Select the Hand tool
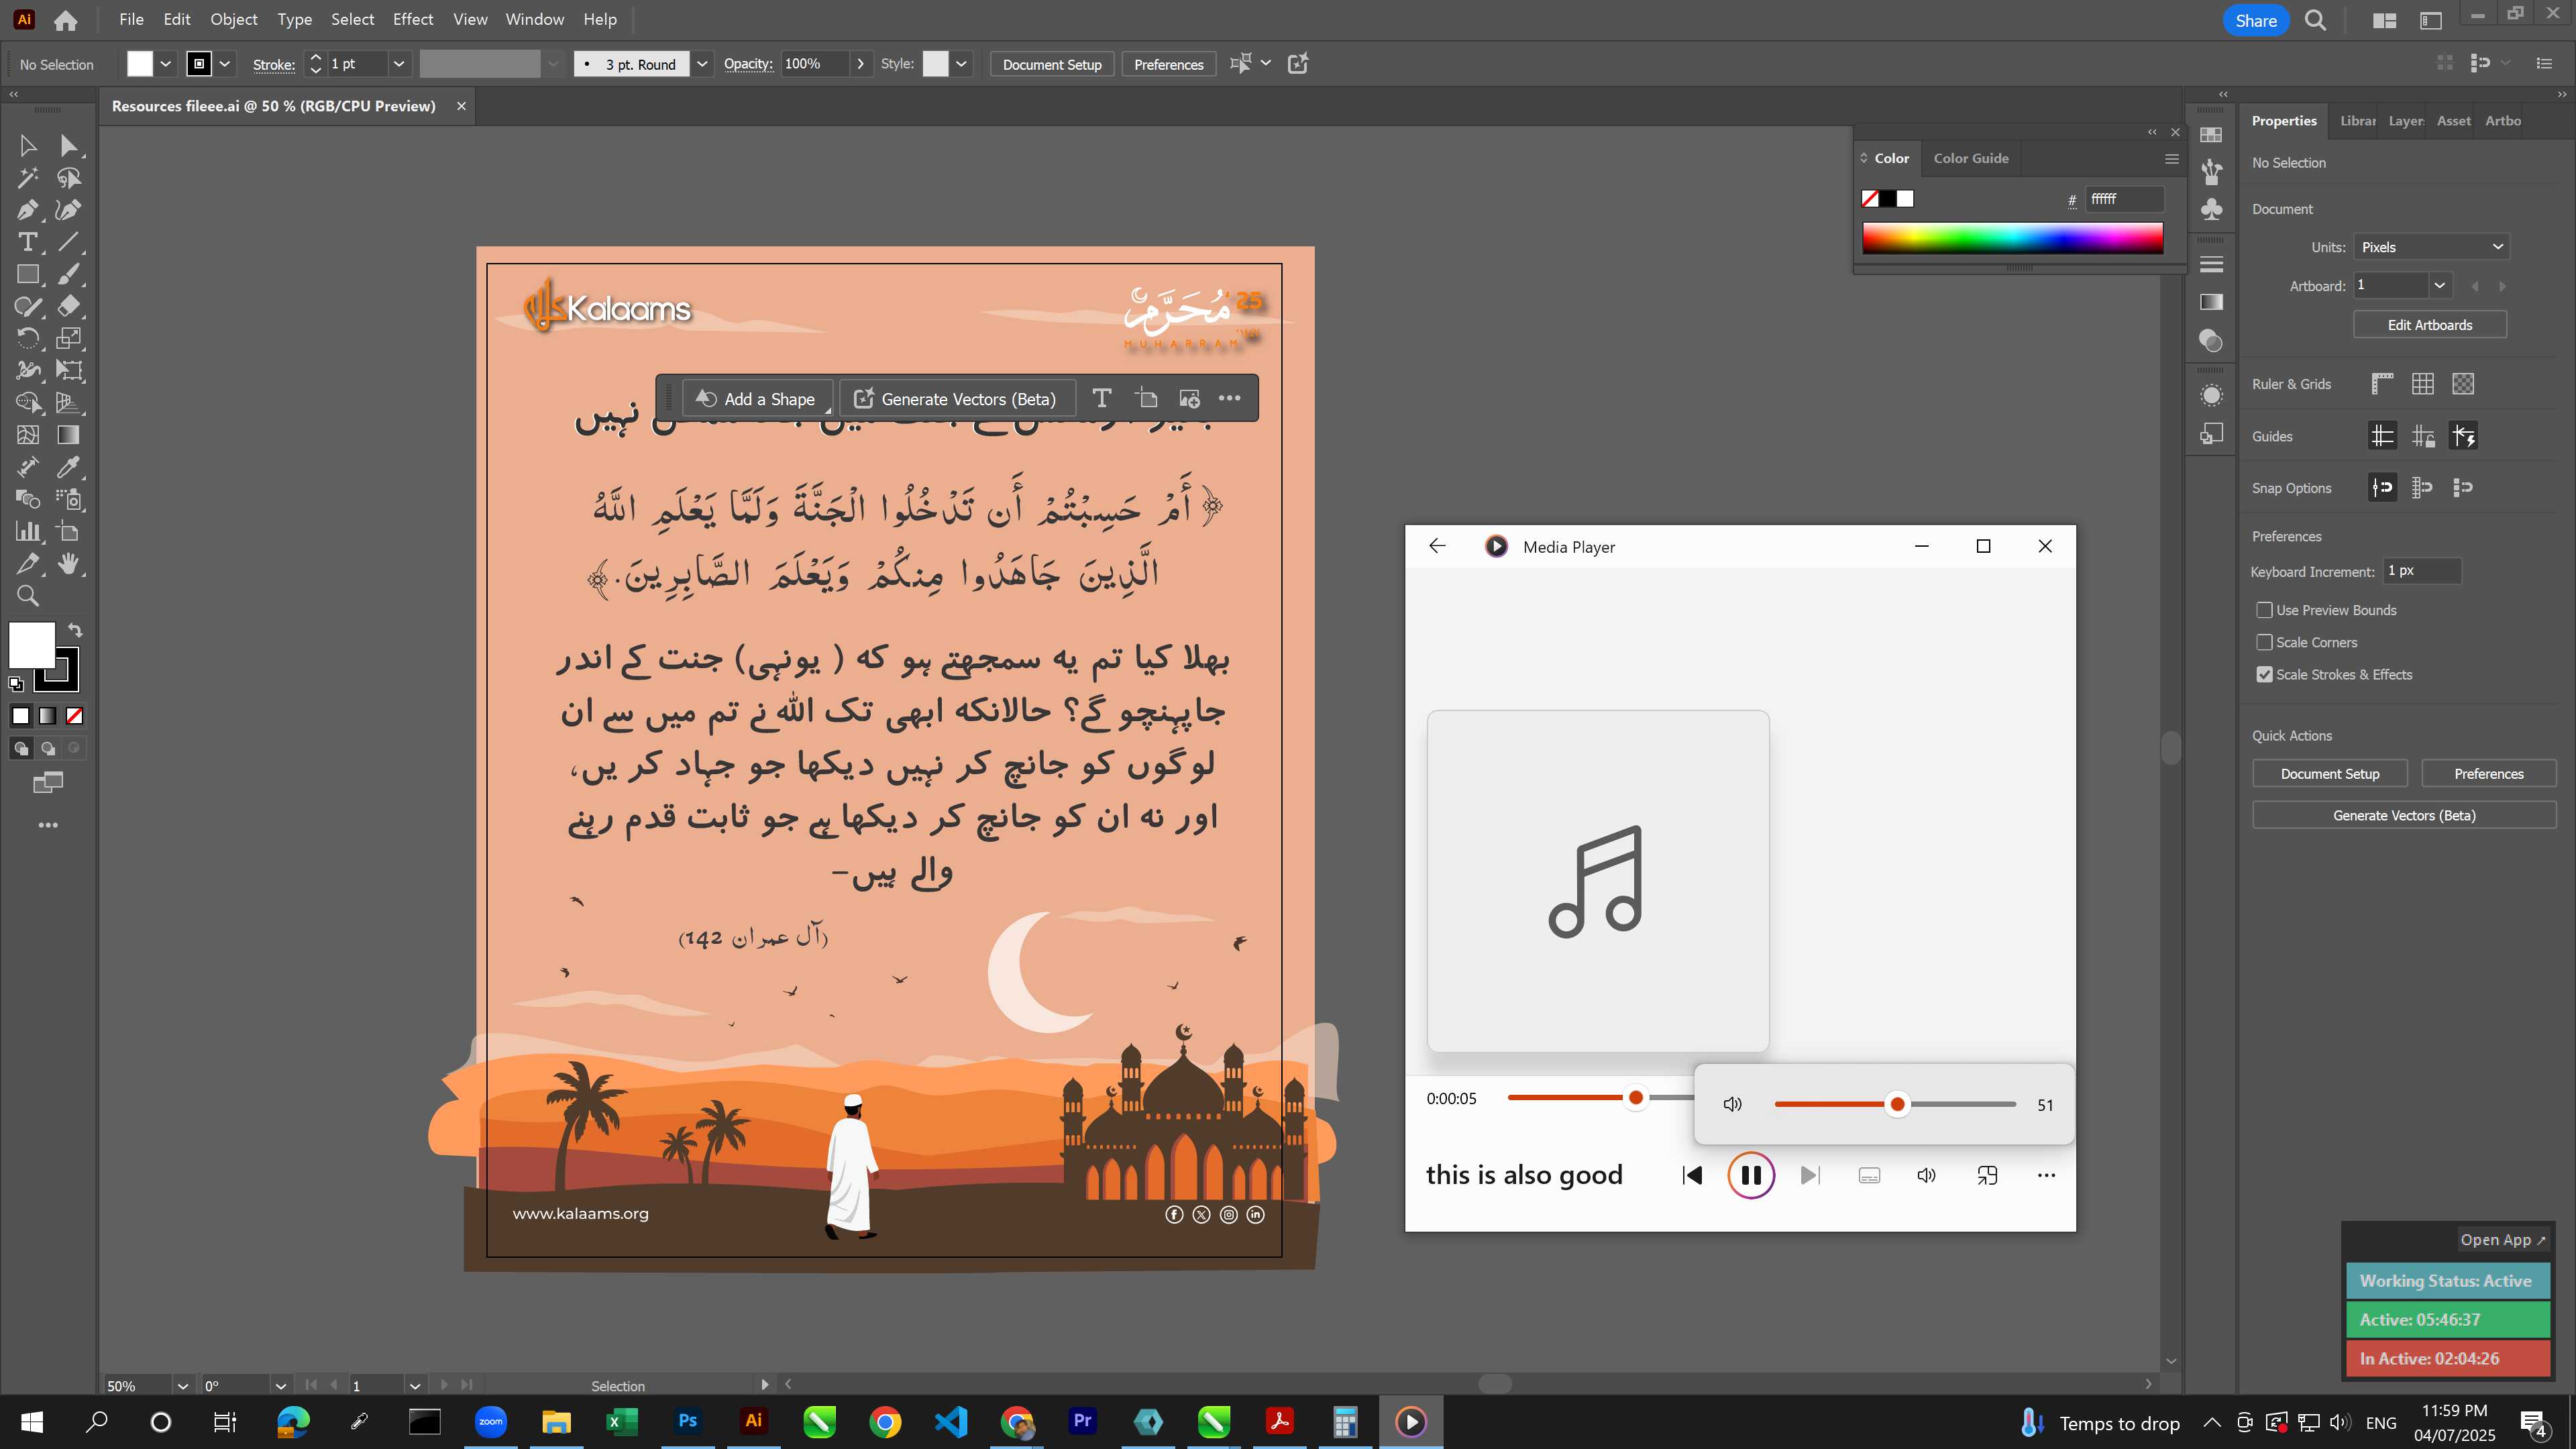This screenshot has height=1449, width=2576. (x=69, y=563)
